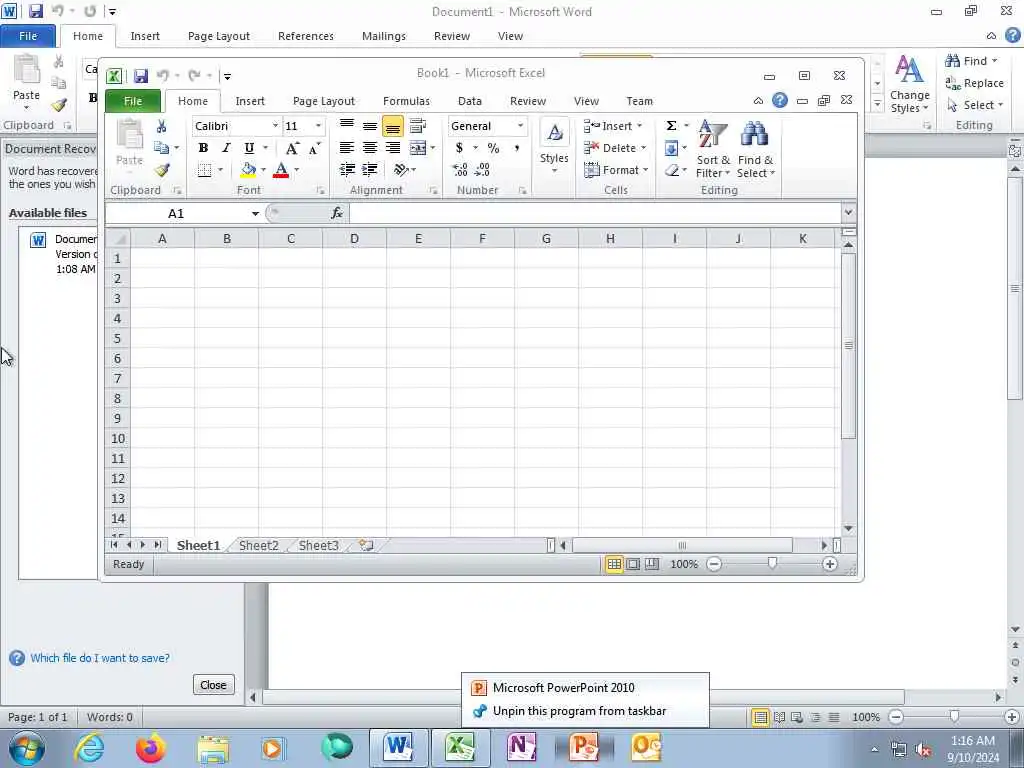The height and width of the screenshot is (768, 1024).
Task: Open Excel font name Calibri dropdown
Action: click(275, 126)
